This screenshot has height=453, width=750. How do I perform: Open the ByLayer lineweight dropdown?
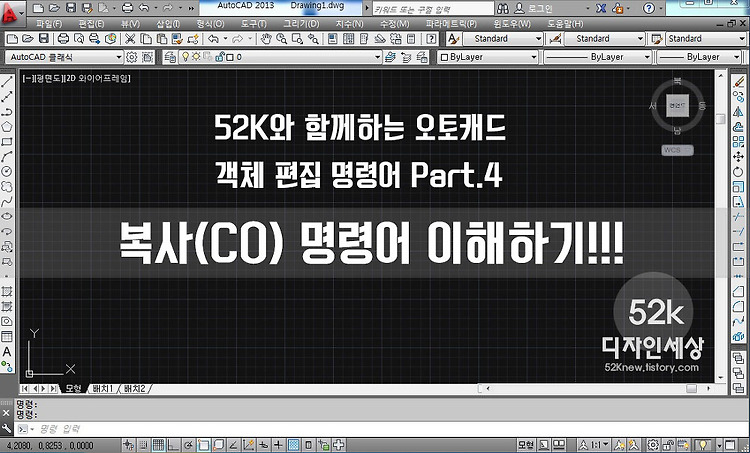tap(699, 57)
